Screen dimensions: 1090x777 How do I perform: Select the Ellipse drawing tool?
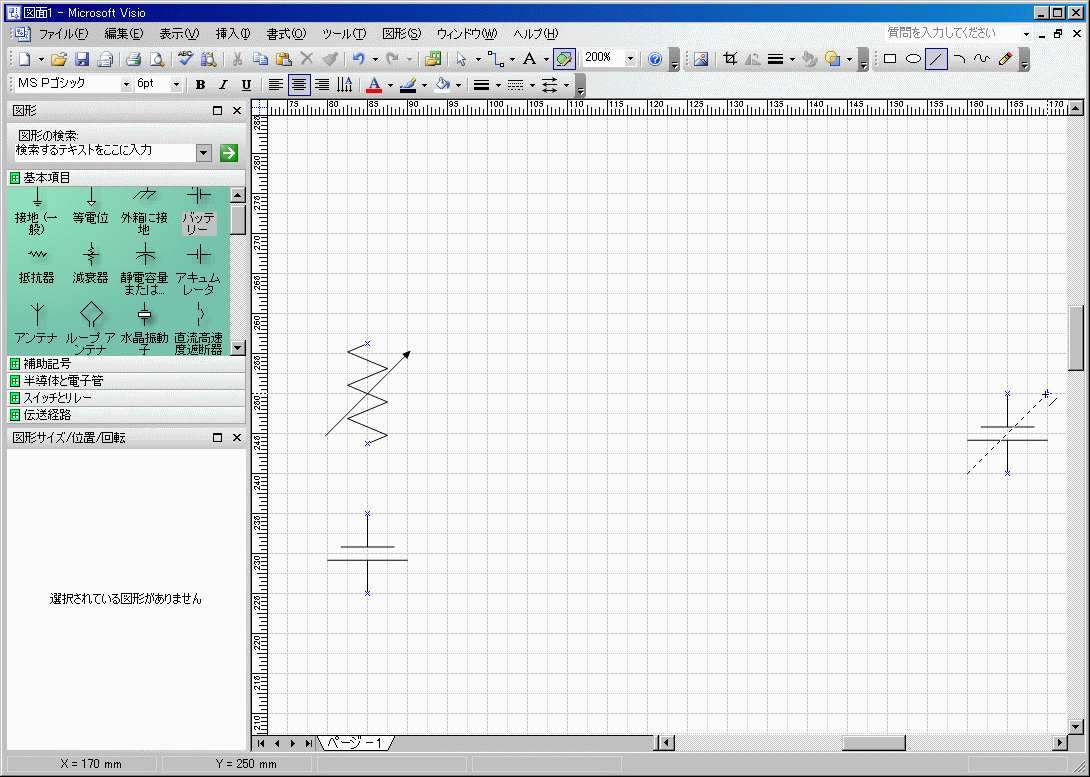tap(913, 59)
